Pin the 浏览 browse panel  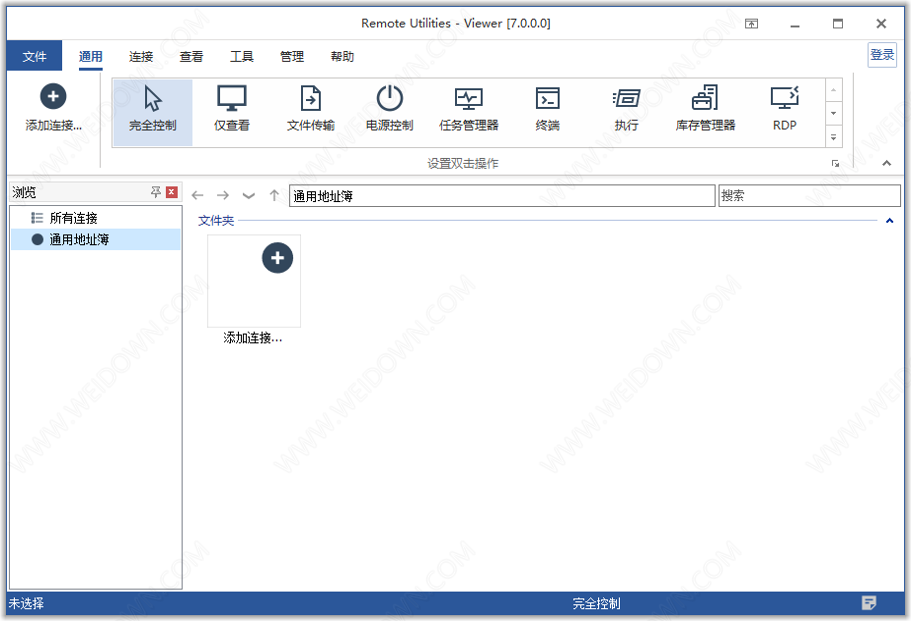[x=156, y=192]
